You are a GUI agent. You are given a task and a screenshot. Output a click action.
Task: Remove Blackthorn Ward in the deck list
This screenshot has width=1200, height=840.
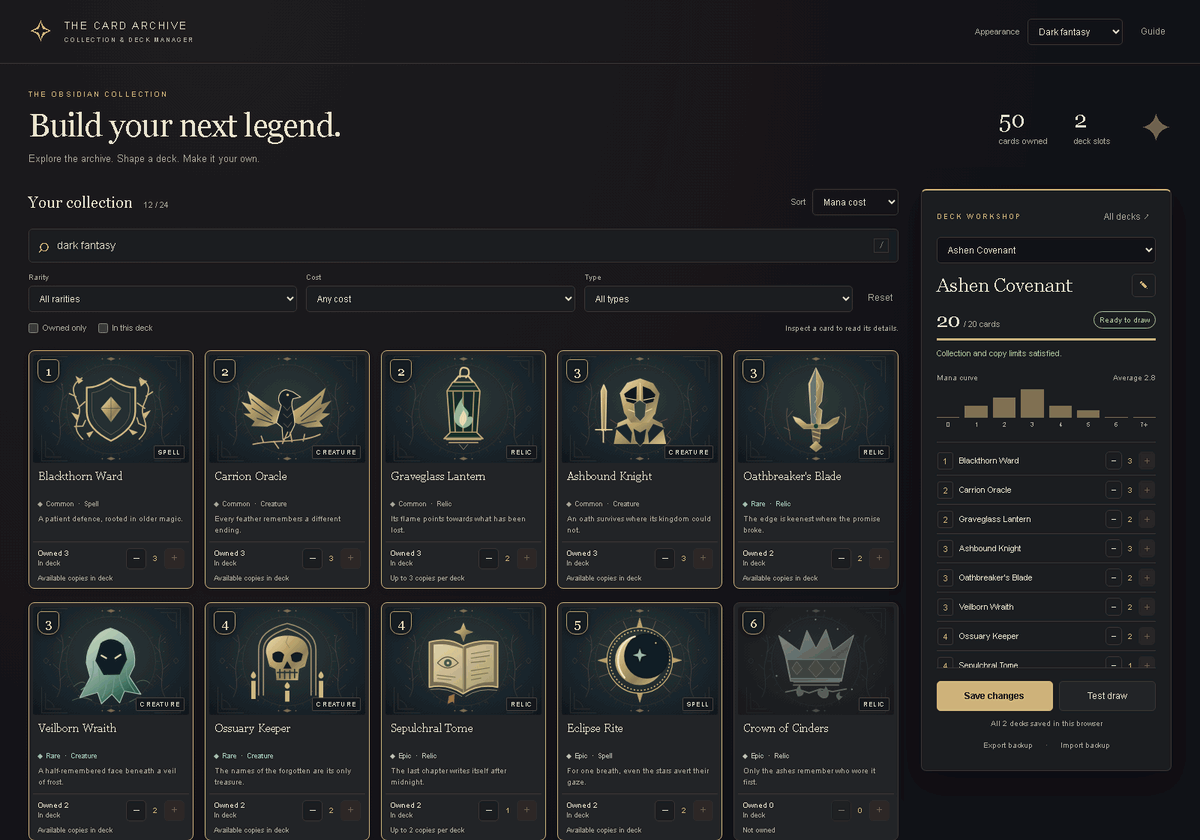pyautogui.click(x=1113, y=461)
